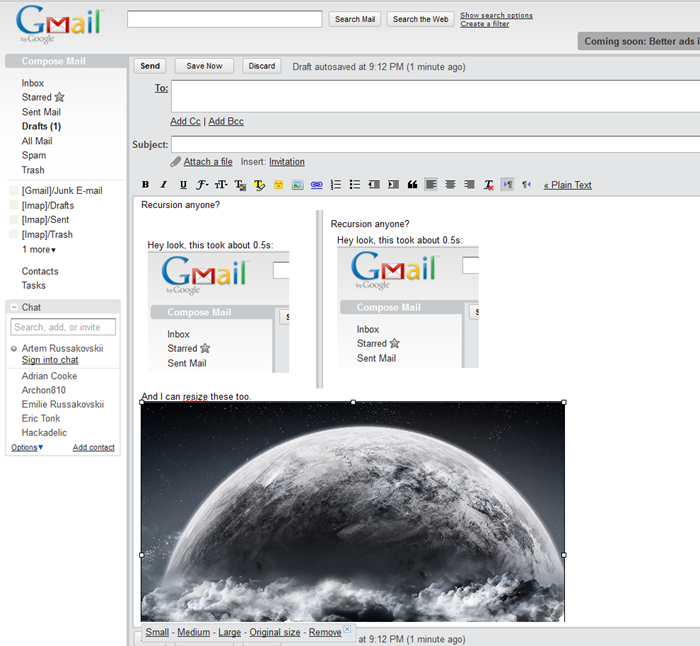This screenshot has width=700, height=646.
Task: Click the search input box
Action: [x=225, y=19]
